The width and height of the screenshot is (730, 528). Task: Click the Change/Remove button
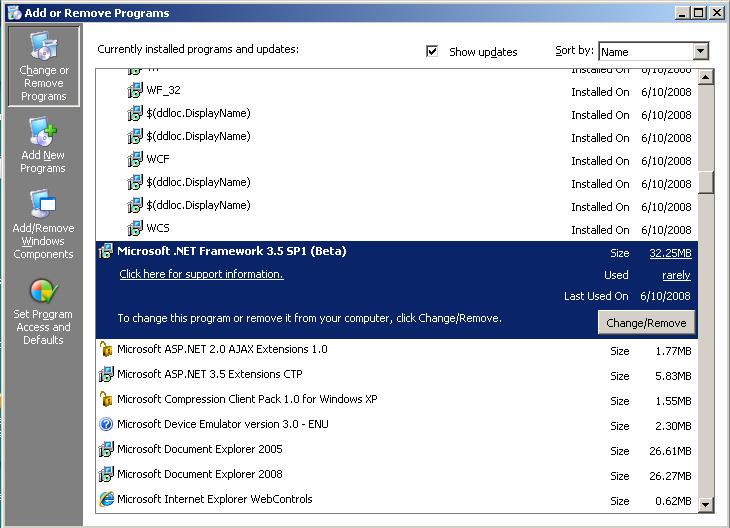click(x=646, y=323)
